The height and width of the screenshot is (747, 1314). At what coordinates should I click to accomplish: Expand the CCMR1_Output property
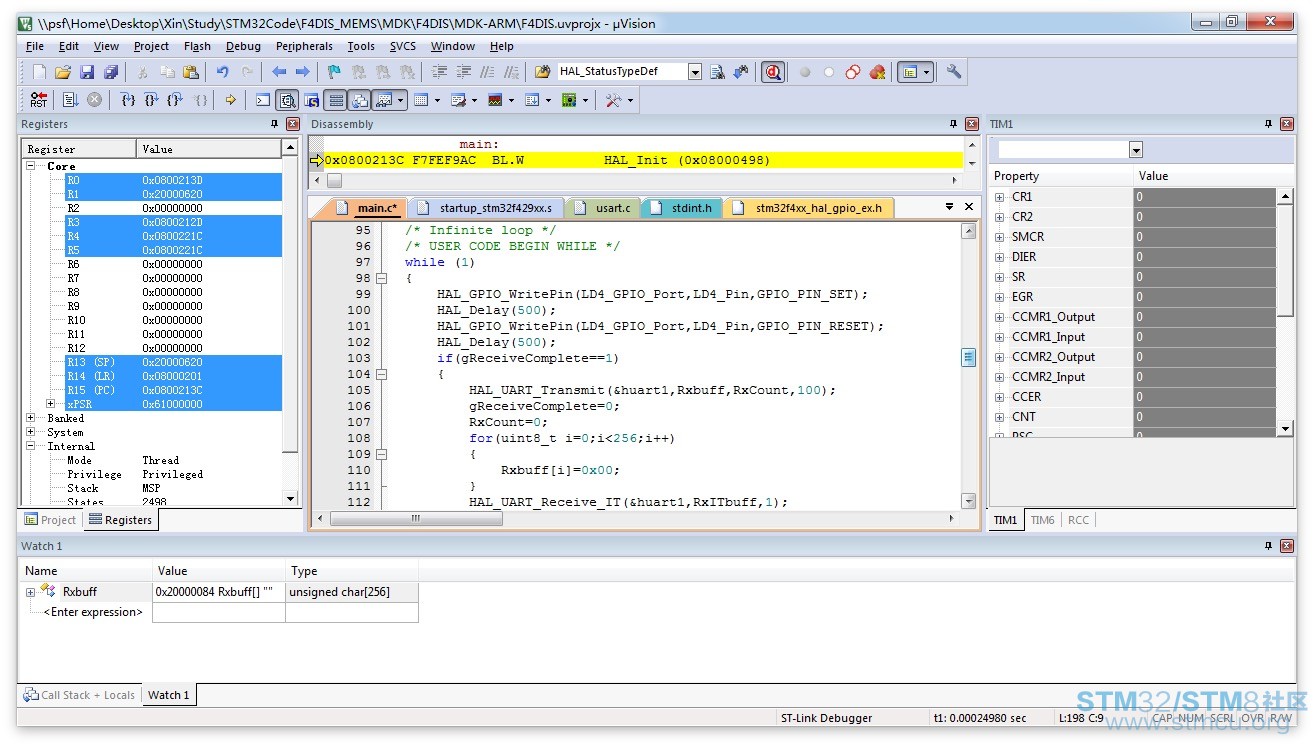pyautogui.click(x=999, y=317)
